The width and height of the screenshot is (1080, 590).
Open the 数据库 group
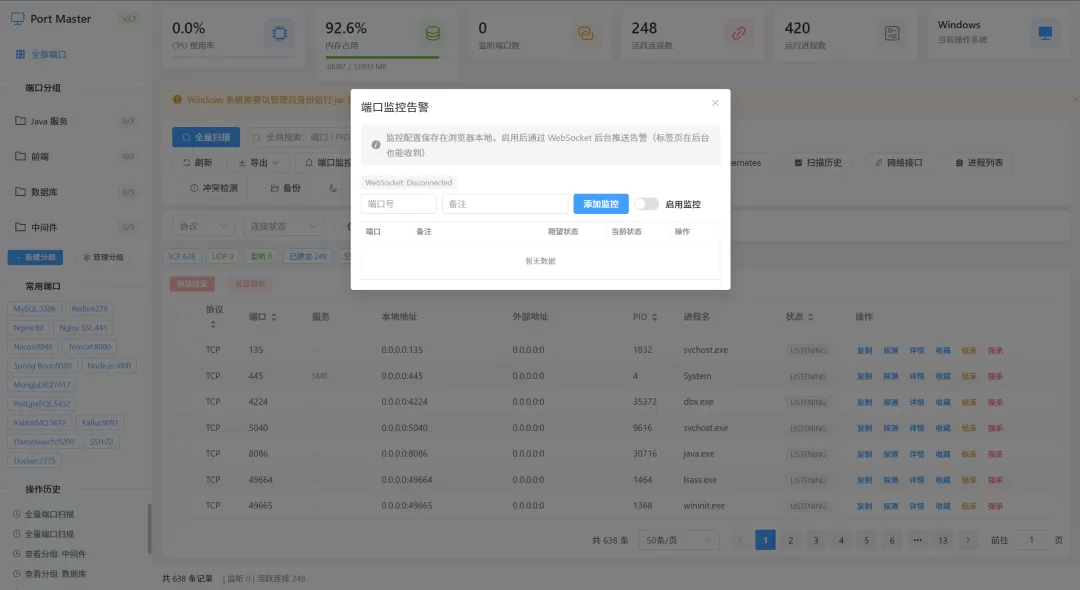pos(74,192)
